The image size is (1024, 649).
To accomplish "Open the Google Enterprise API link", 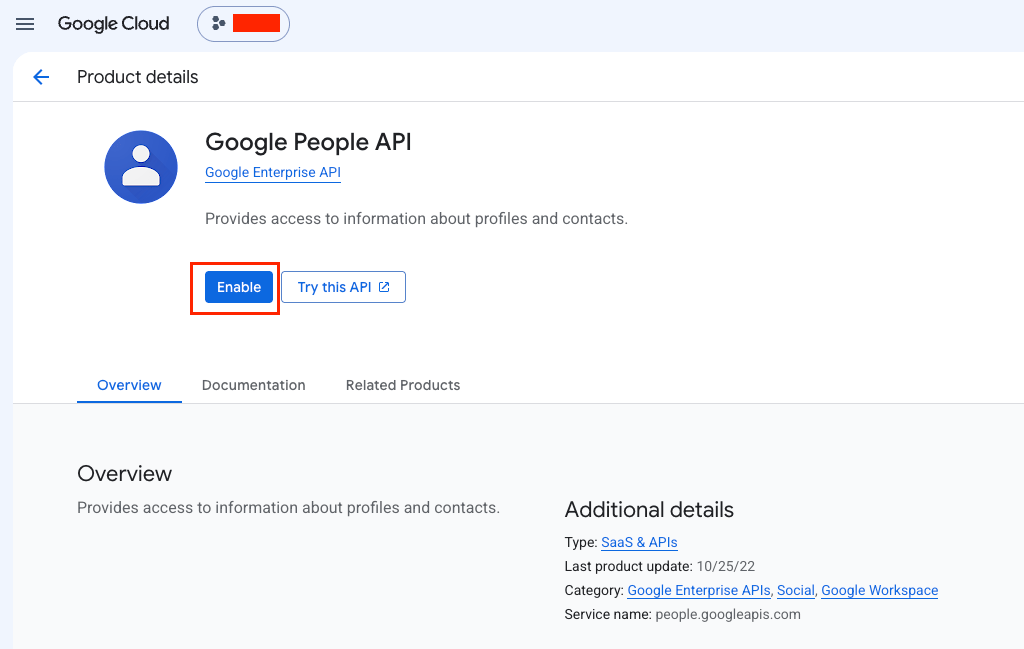I will coord(273,172).
